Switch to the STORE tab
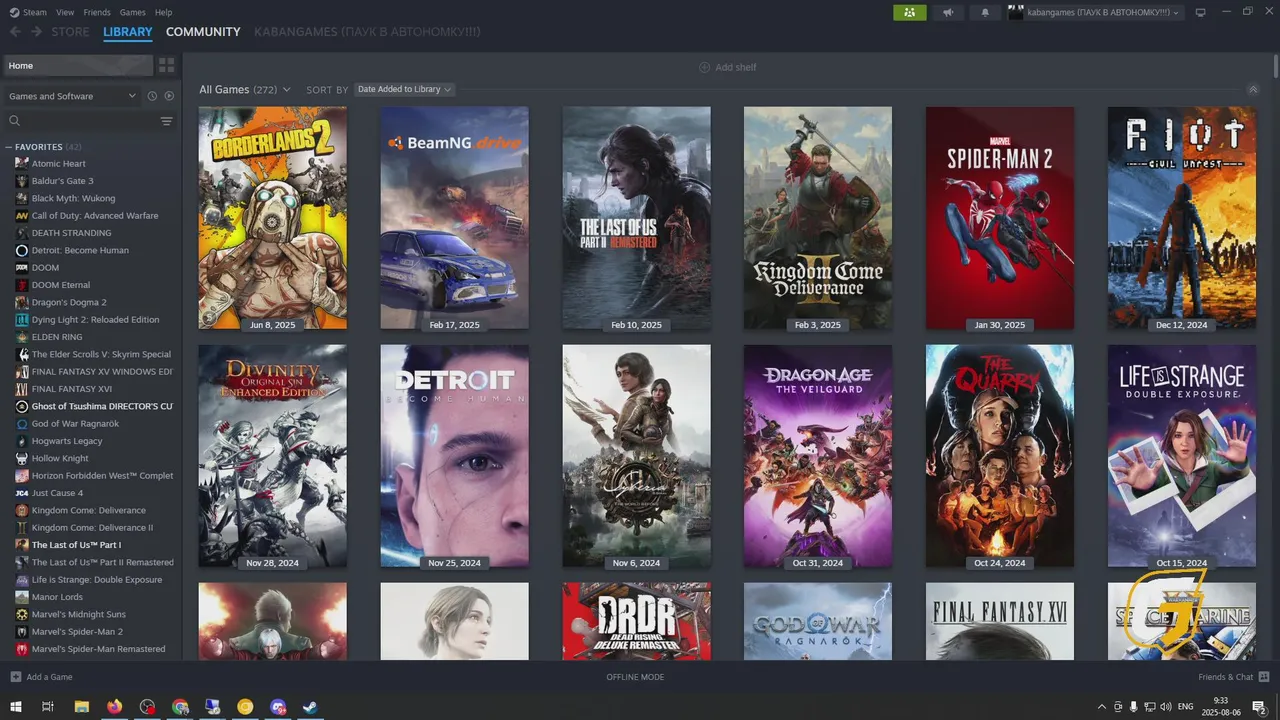The width and height of the screenshot is (1280, 720). (70, 32)
